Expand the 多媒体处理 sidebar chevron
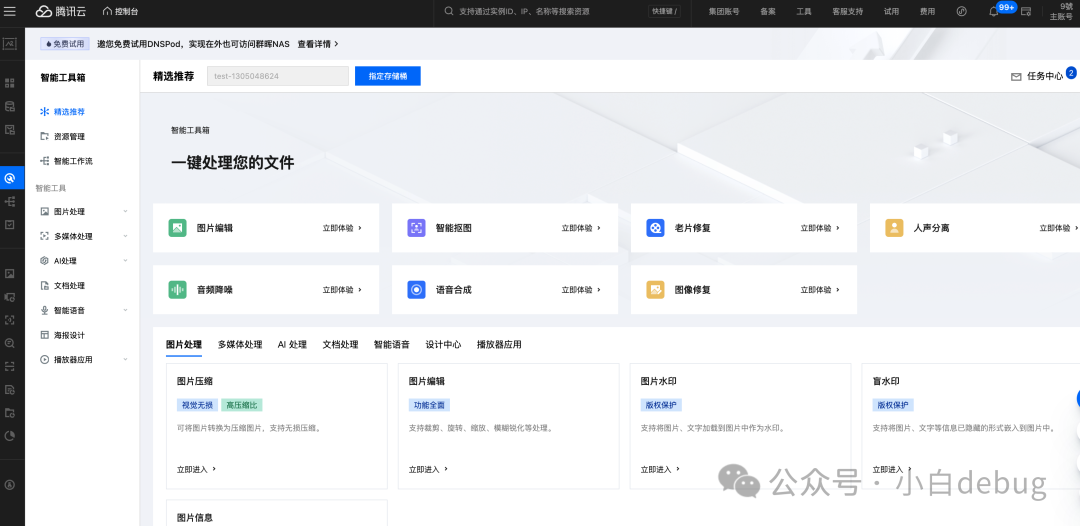 125,236
